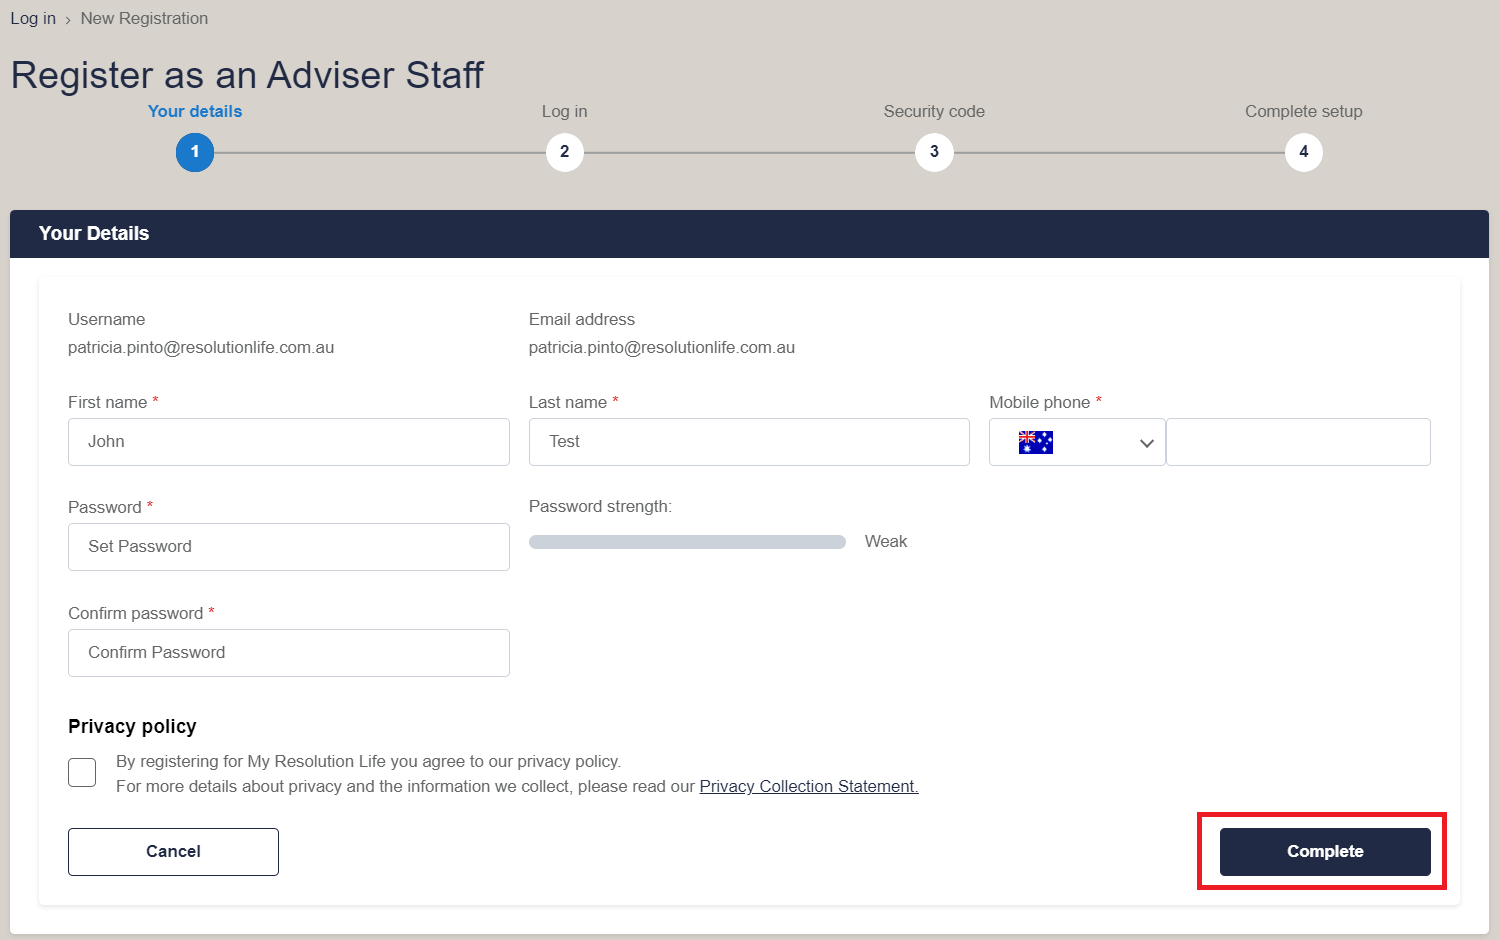Click the New Registration breadcrumb
The width and height of the screenshot is (1499, 940).
tap(144, 18)
